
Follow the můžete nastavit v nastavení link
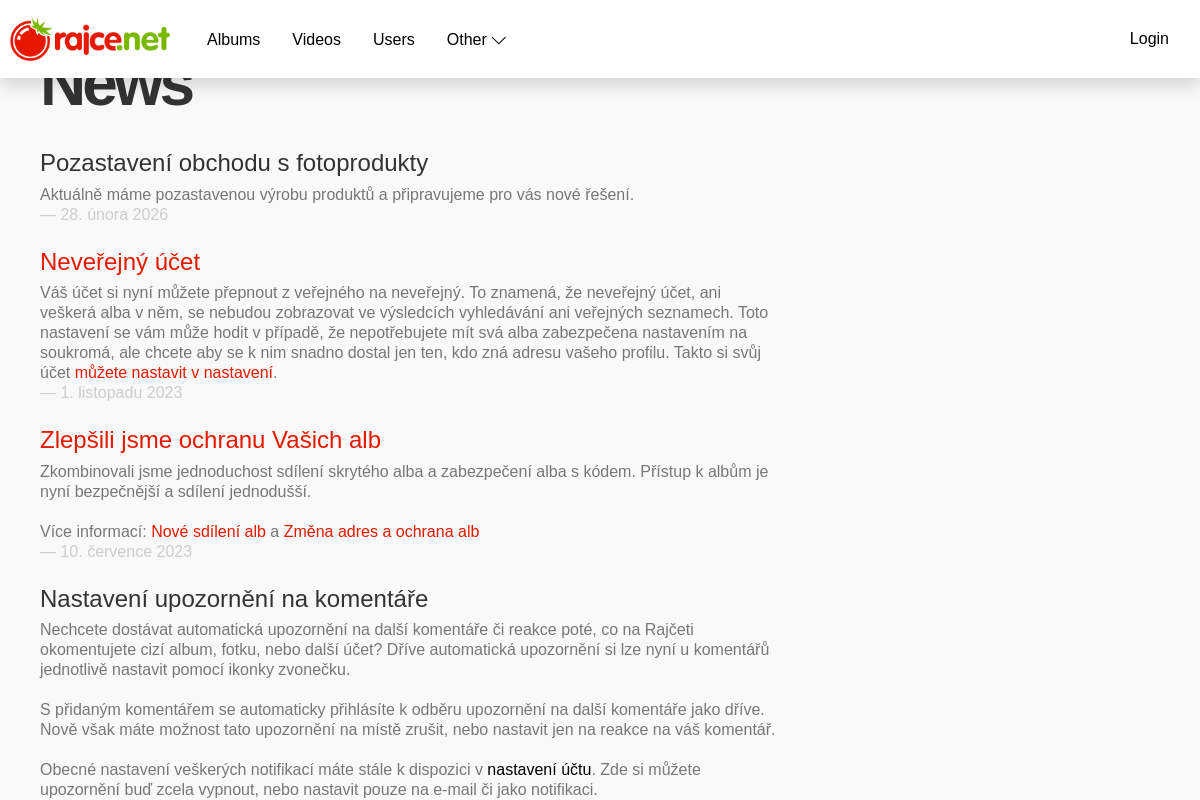(x=174, y=373)
